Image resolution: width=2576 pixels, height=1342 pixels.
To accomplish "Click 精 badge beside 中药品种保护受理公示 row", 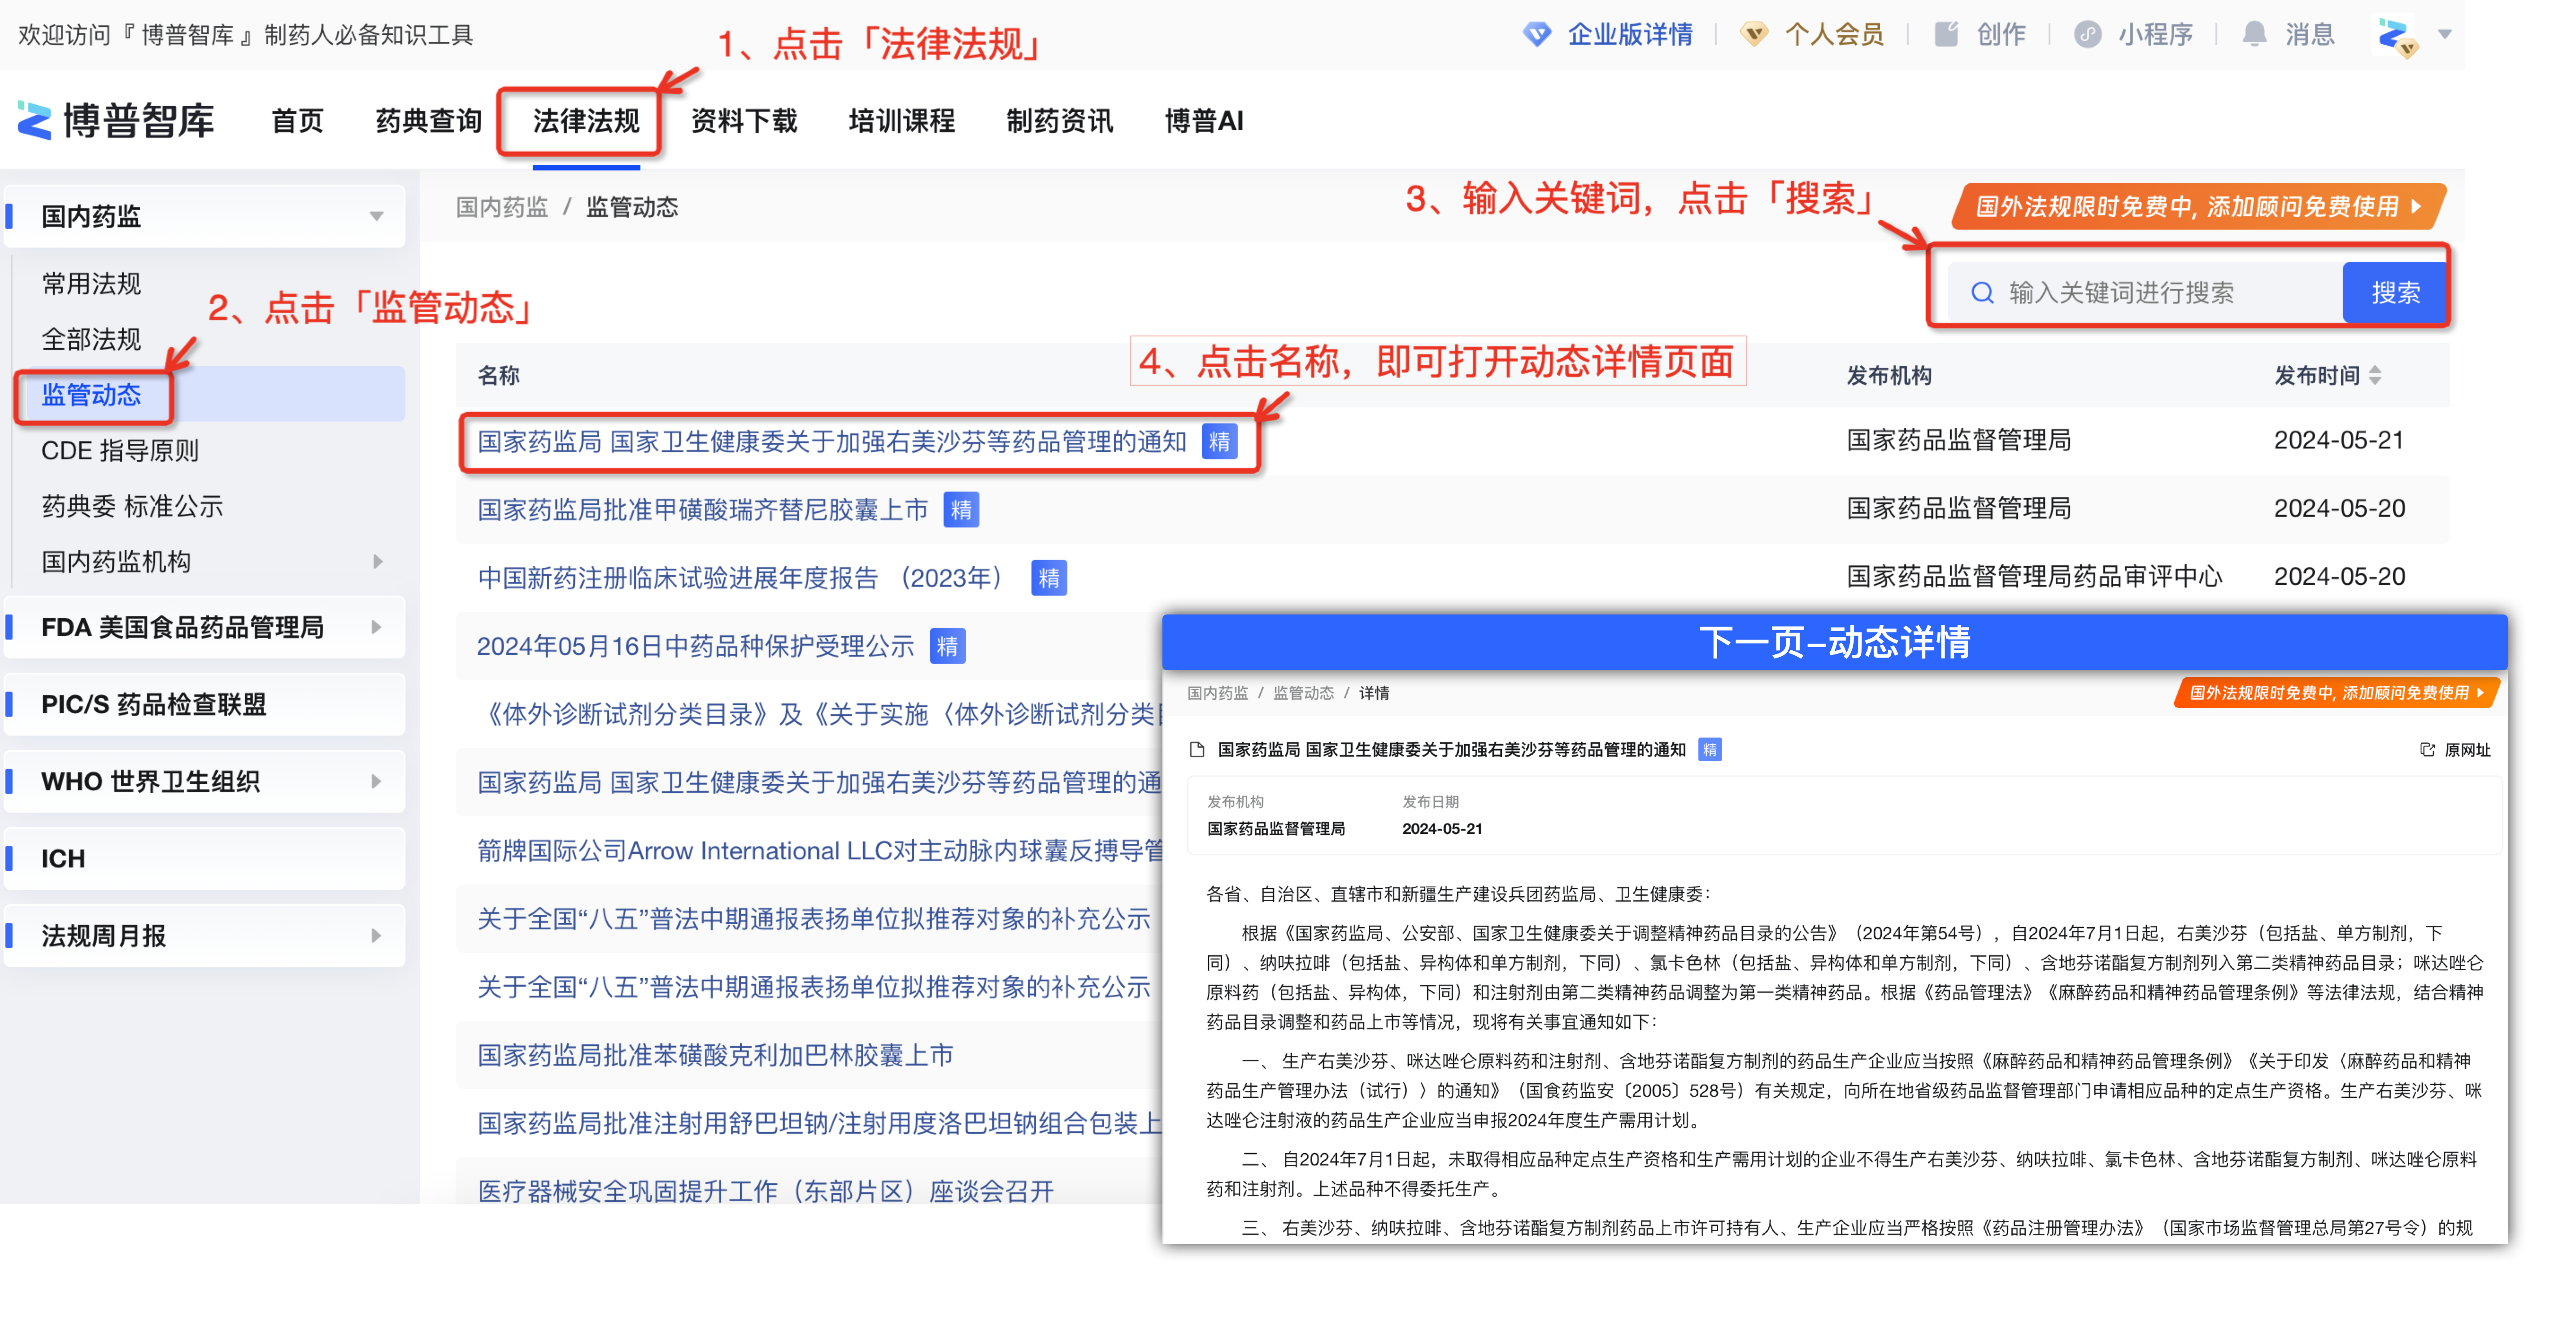I will click(947, 646).
